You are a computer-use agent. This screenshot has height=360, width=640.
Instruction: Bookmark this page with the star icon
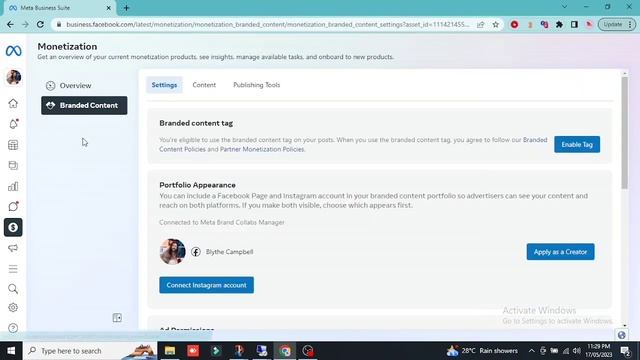(496, 24)
